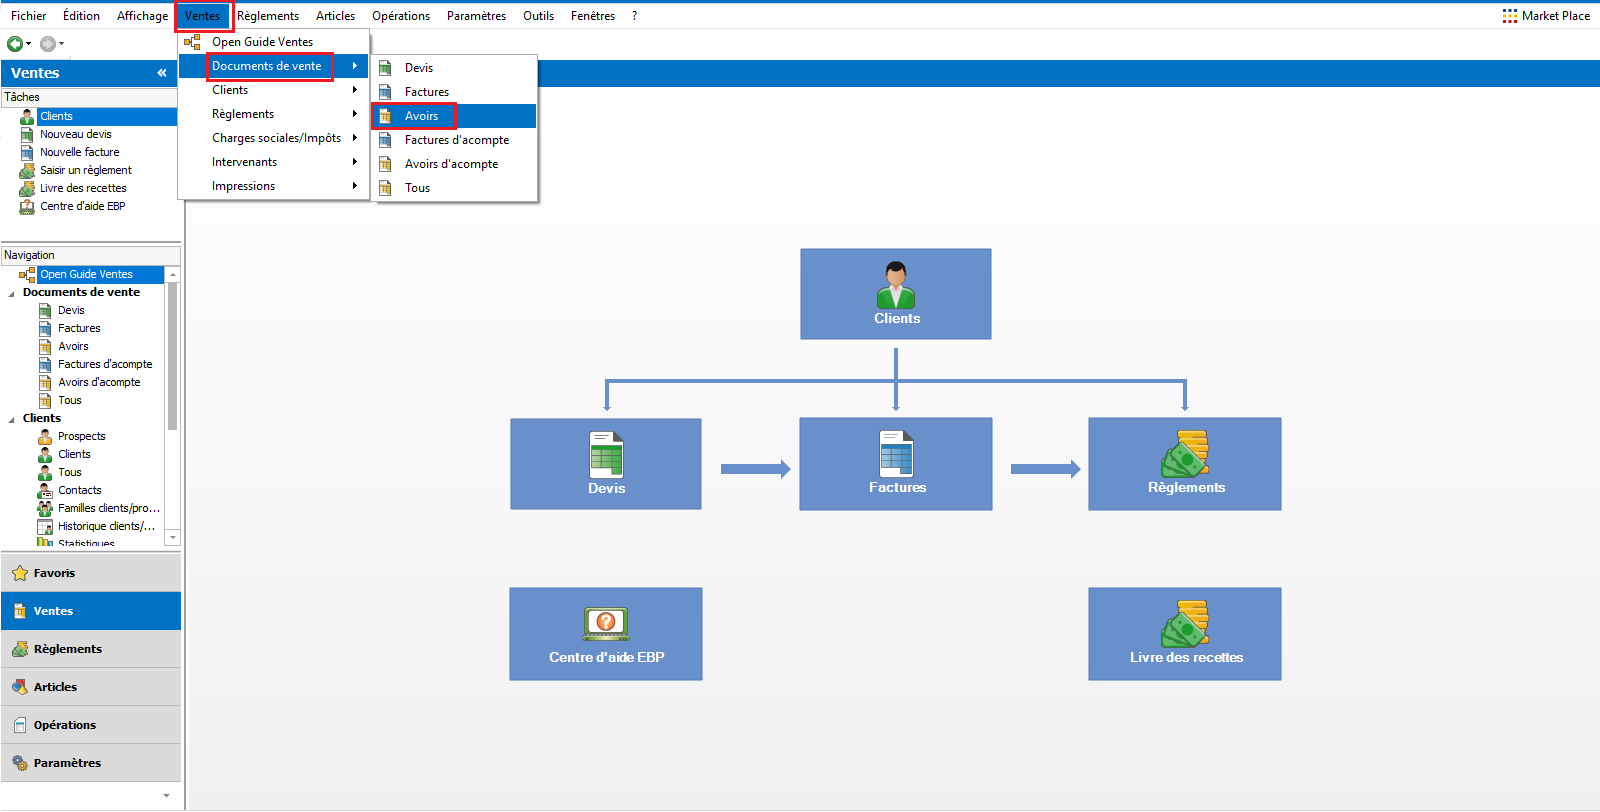
Task: Click the navigation tree scrollbar down arrow
Action: coord(173,538)
